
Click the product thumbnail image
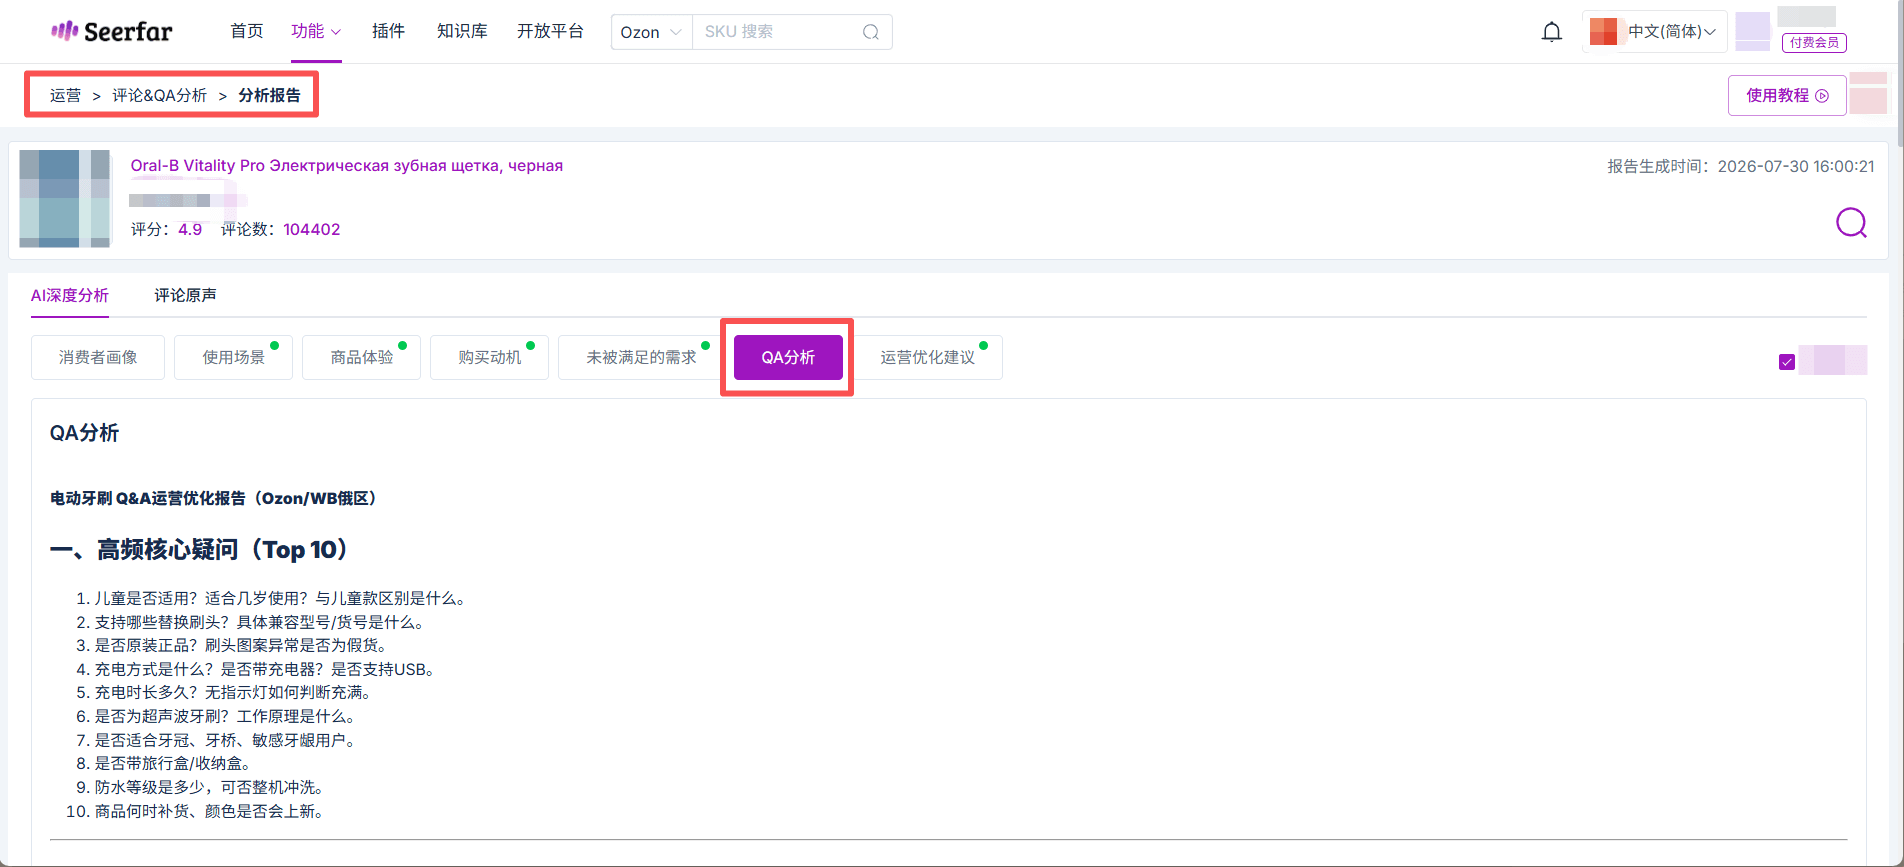coord(65,198)
